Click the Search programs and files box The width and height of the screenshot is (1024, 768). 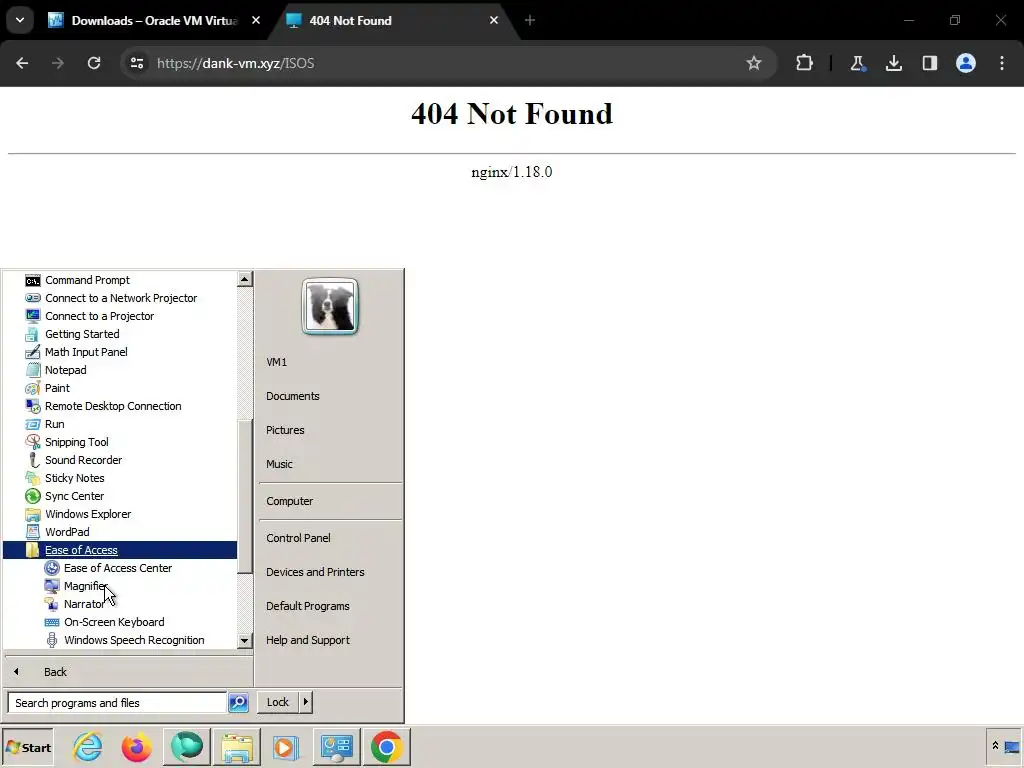pos(117,703)
